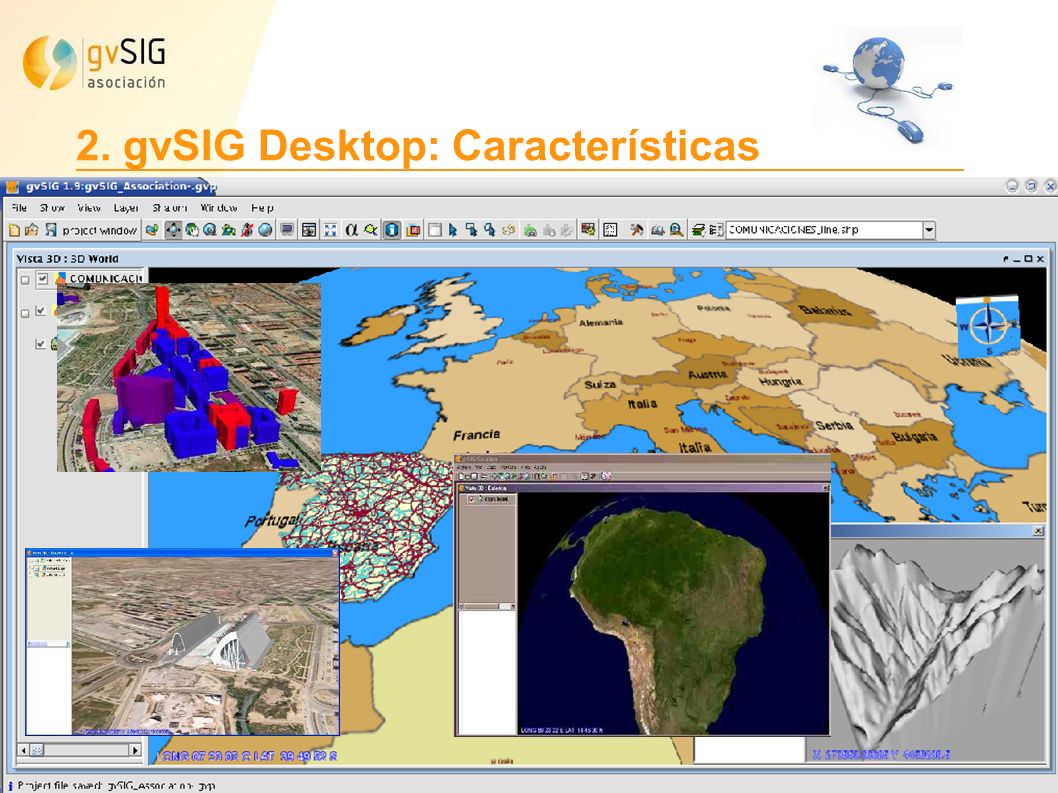
Task: Click the overlapping red squares icon
Action: 414,230
